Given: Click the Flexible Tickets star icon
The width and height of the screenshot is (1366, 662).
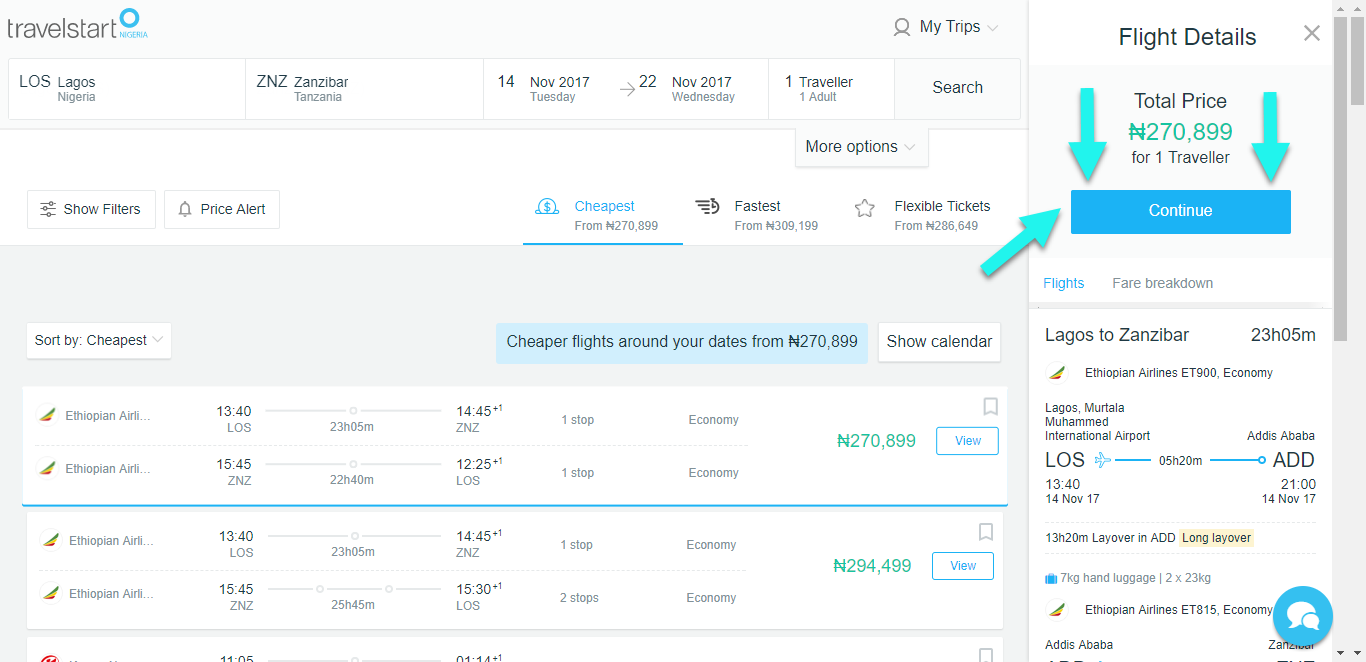Looking at the screenshot, I should (865, 208).
